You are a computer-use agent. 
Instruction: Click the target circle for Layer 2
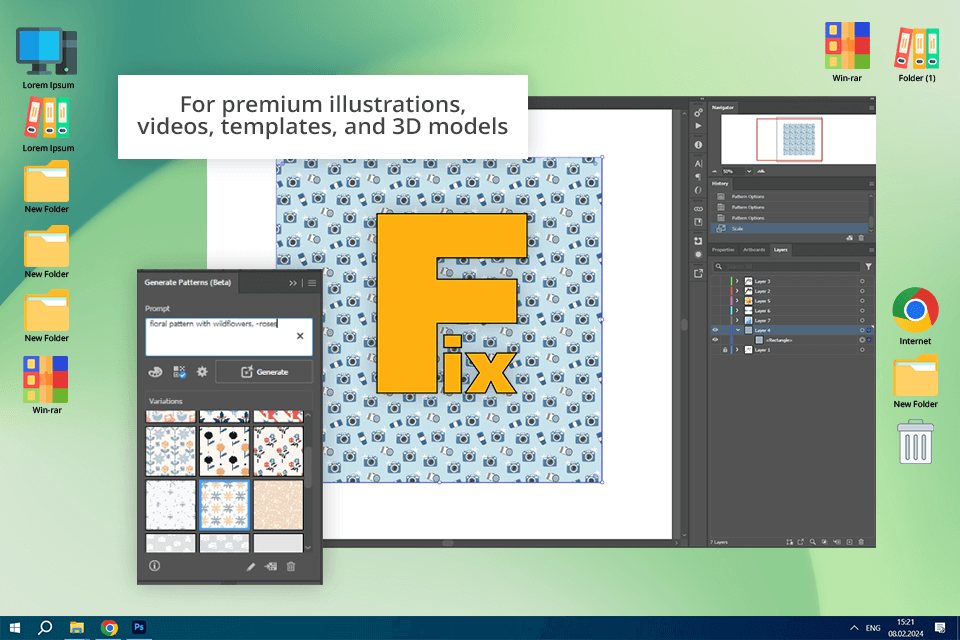click(862, 291)
